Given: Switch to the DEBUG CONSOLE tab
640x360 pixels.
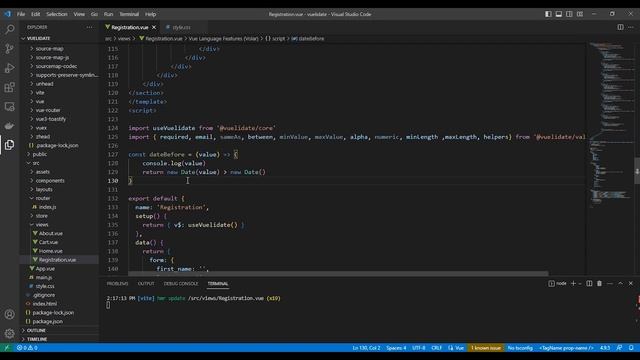Looking at the screenshot, I should click(181, 284).
